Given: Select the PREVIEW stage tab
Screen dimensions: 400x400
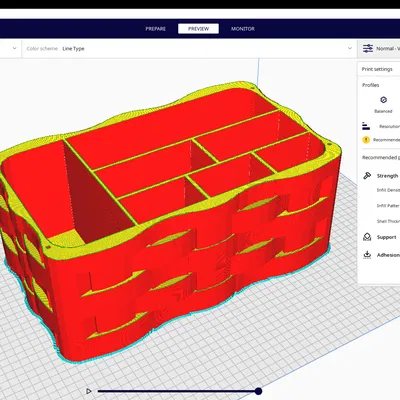Looking at the screenshot, I should point(198,29).
